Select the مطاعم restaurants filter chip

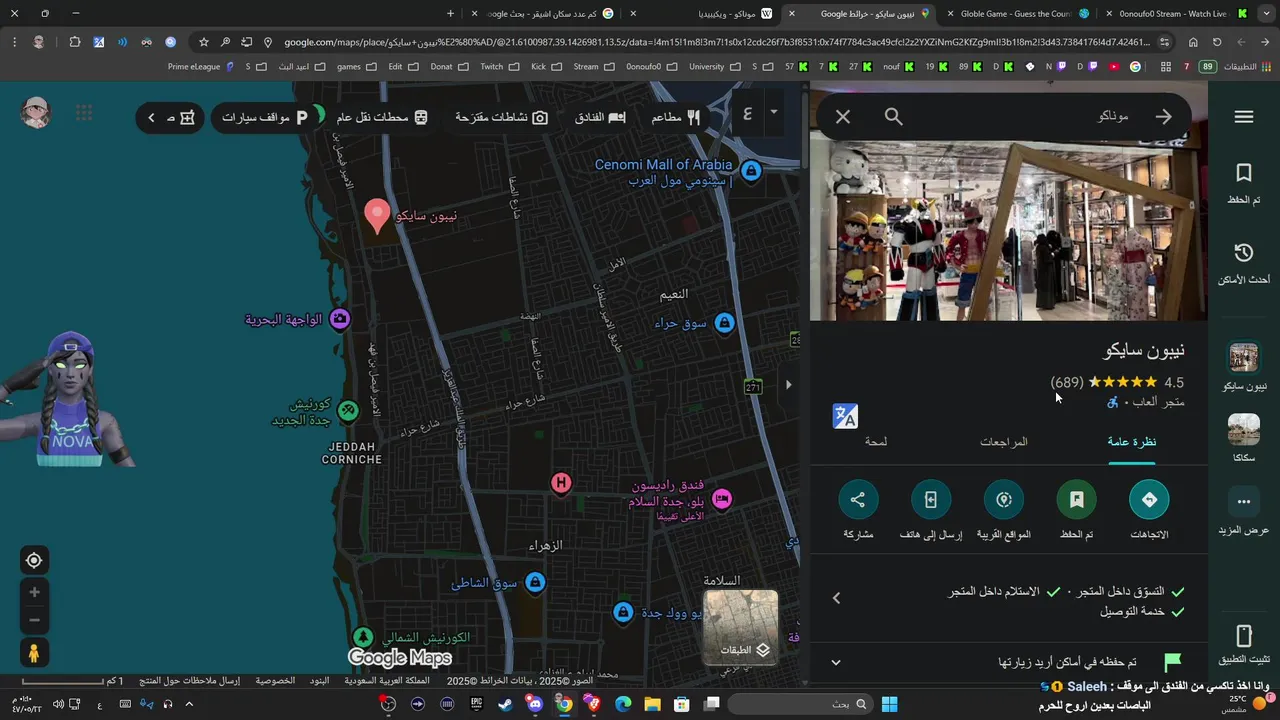tap(677, 118)
